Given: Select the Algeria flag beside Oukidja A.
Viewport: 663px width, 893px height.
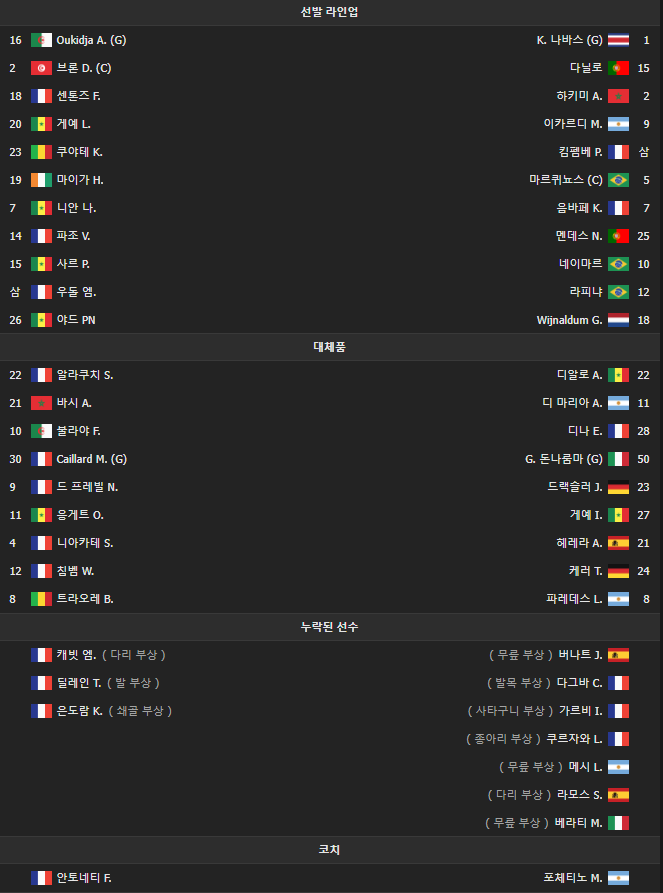Looking at the screenshot, I should tap(41, 40).
